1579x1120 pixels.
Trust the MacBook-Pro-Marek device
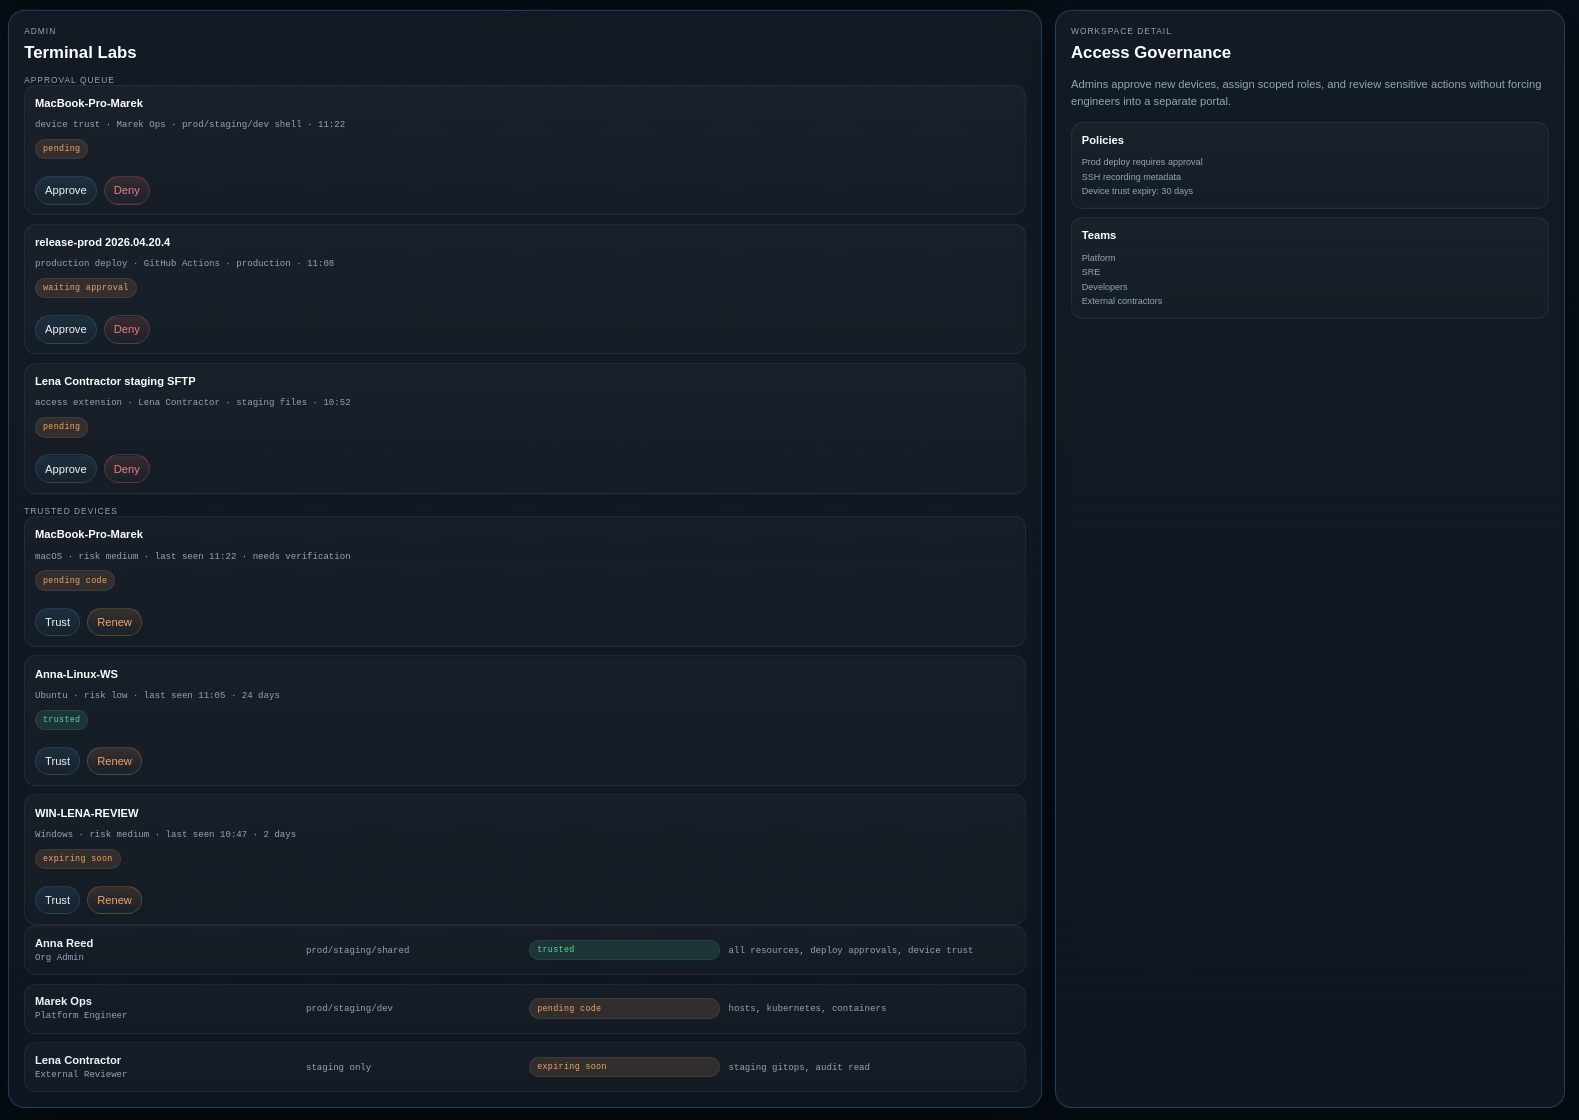pos(57,622)
